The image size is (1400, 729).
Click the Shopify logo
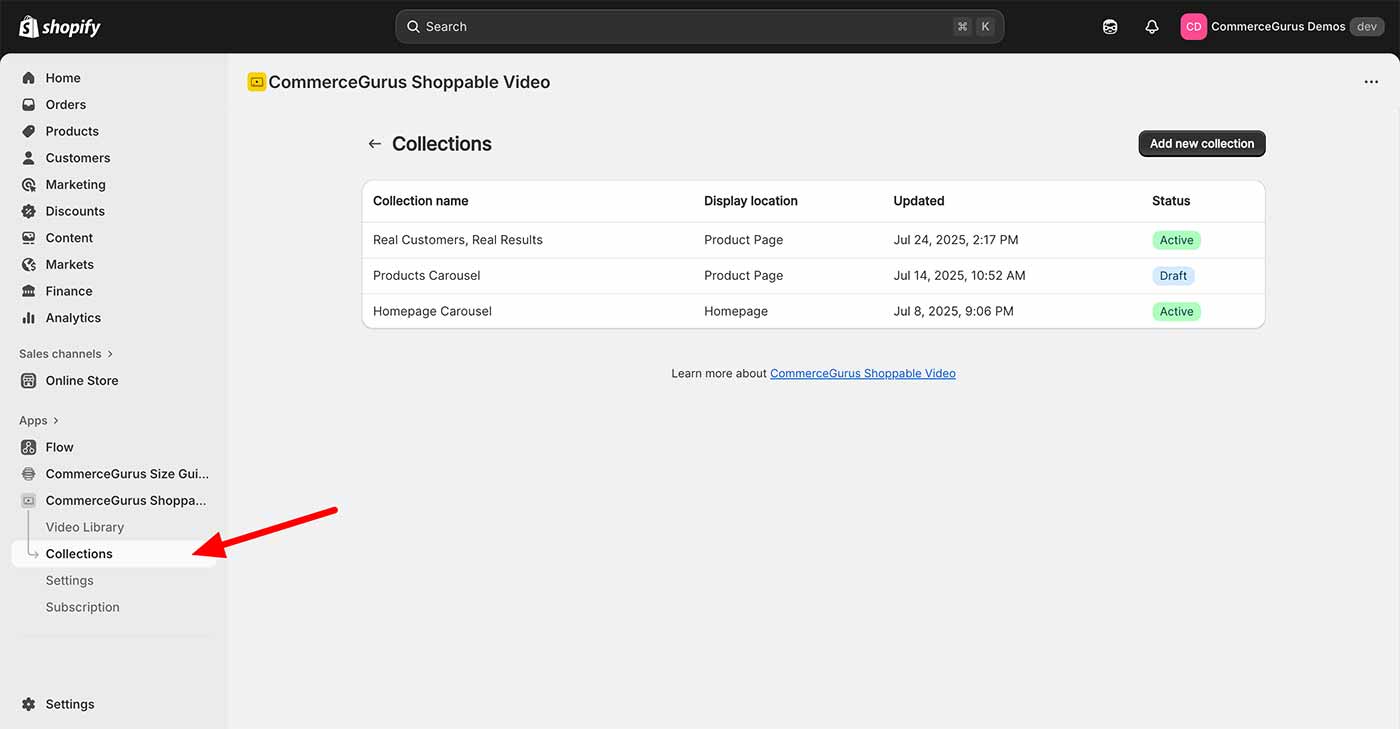(x=60, y=26)
